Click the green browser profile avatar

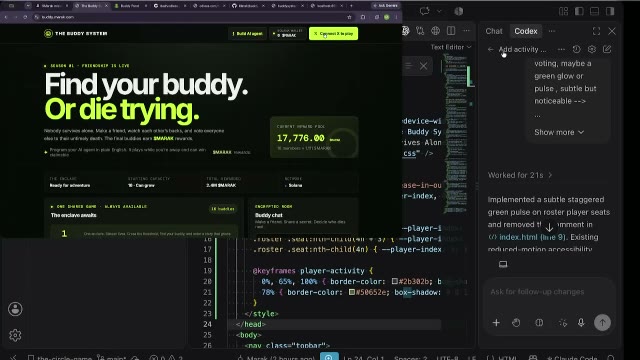coord(387,17)
